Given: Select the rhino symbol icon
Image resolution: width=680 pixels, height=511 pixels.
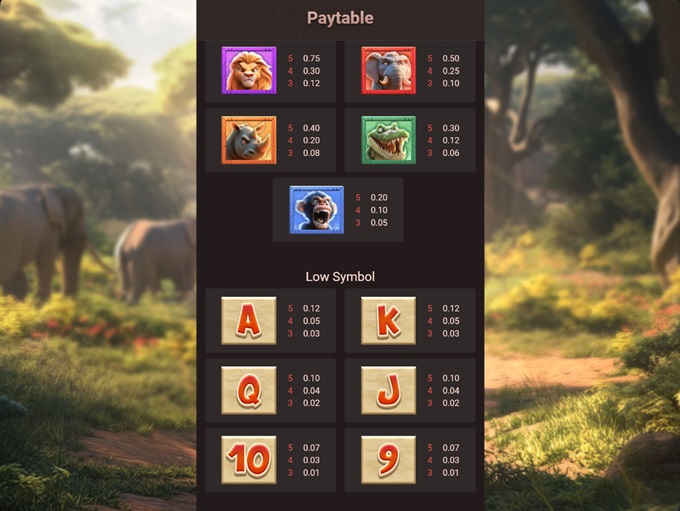Looking at the screenshot, I should (x=249, y=140).
